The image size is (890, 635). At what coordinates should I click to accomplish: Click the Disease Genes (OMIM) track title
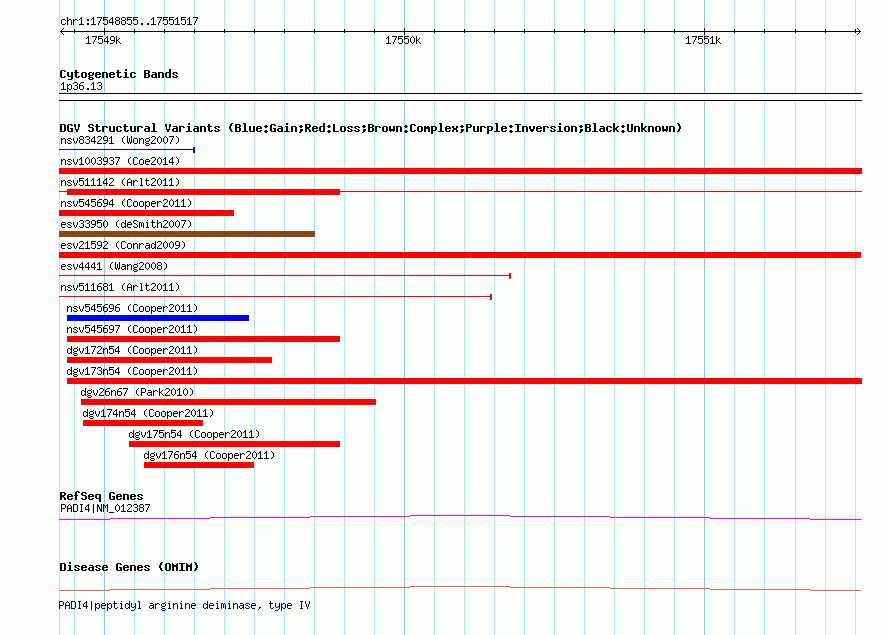(x=129, y=567)
